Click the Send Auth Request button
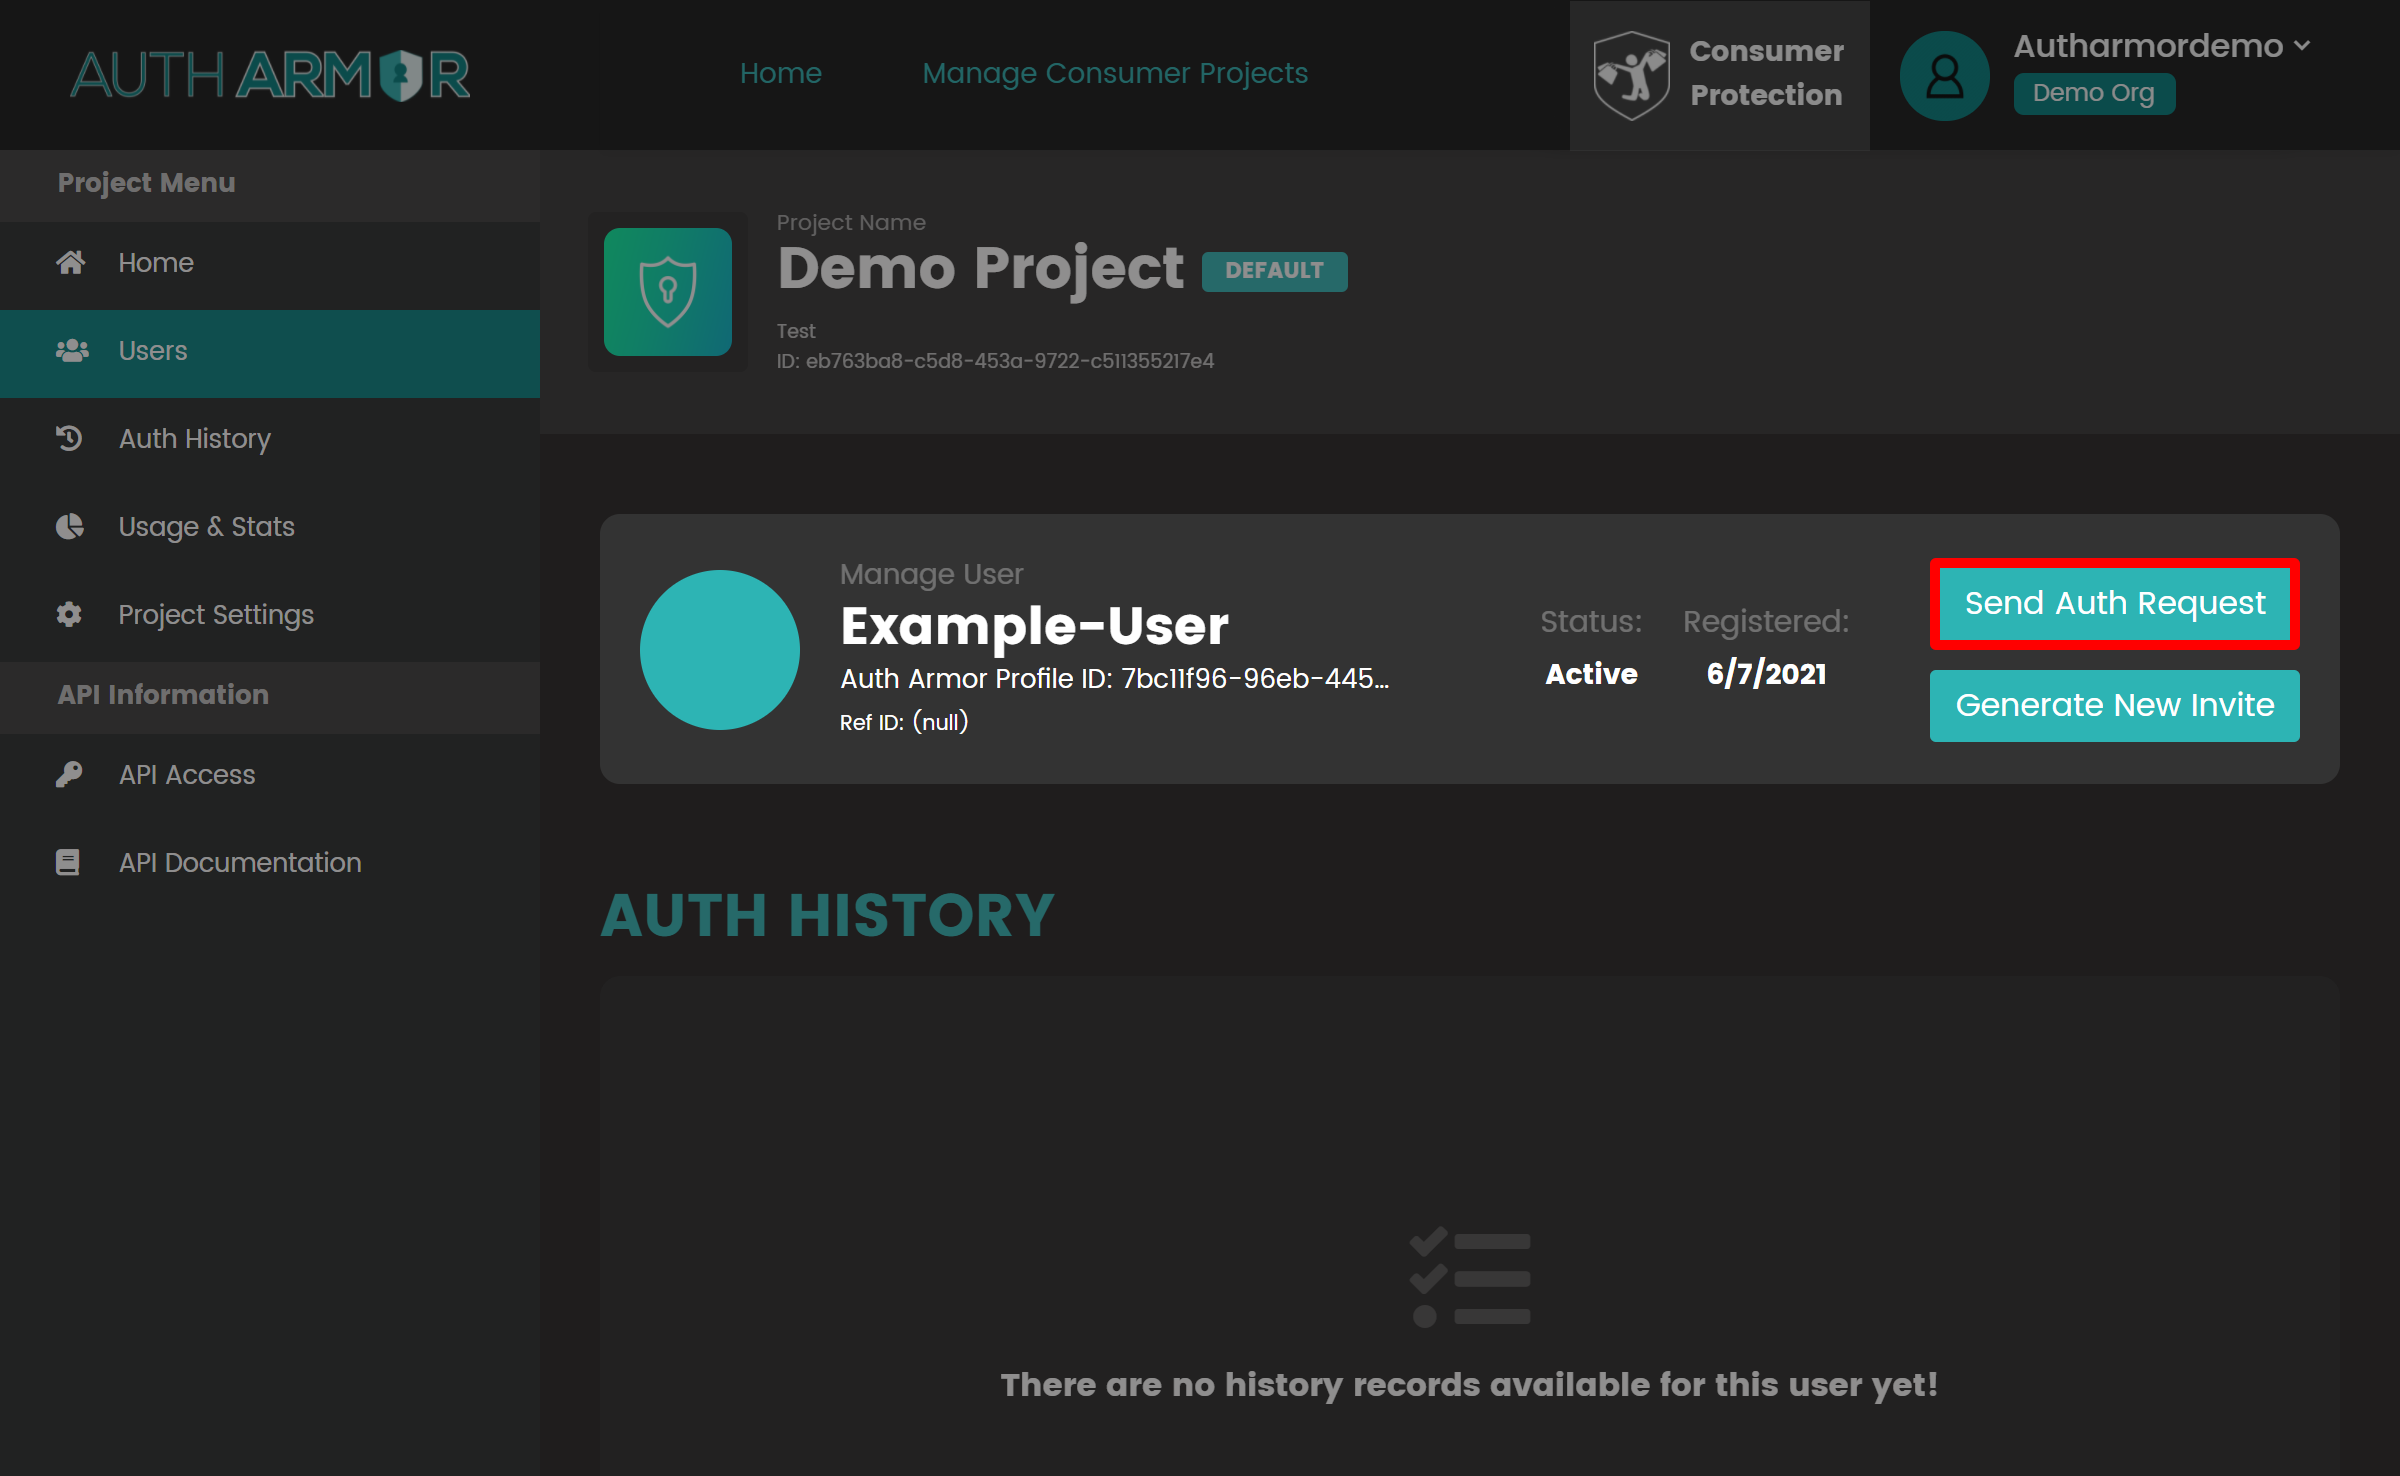Image resolution: width=2400 pixels, height=1476 pixels. (x=2115, y=603)
